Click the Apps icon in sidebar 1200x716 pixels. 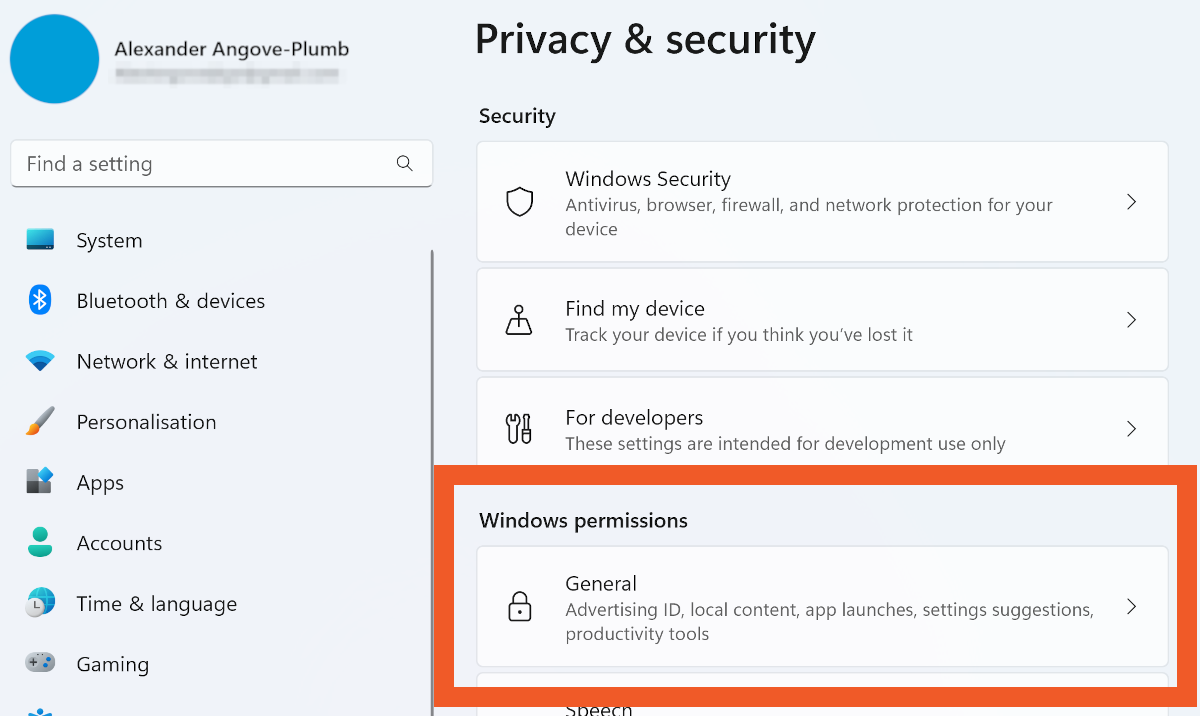(40, 482)
